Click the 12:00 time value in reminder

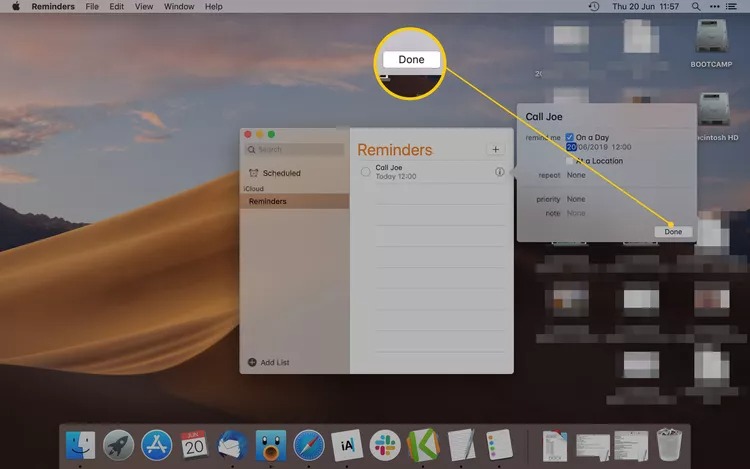click(x=621, y=147)
